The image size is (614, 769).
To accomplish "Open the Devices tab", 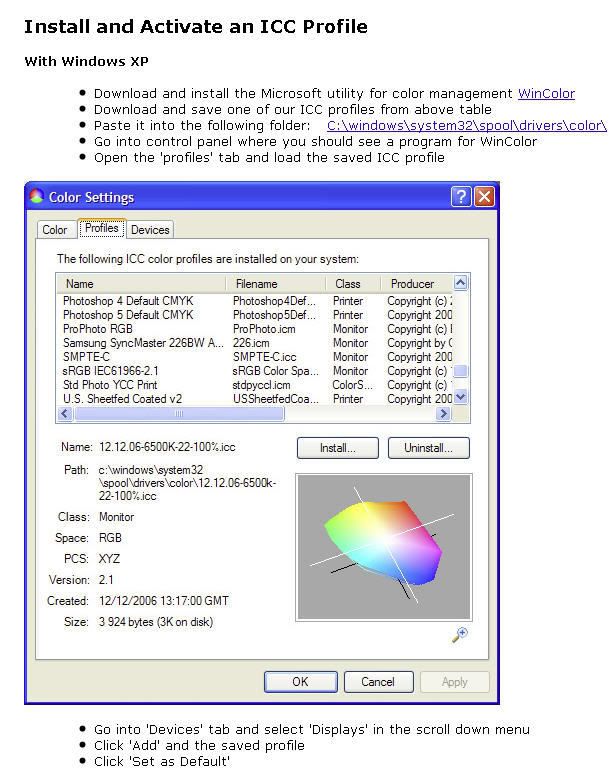I will (150, 230).
